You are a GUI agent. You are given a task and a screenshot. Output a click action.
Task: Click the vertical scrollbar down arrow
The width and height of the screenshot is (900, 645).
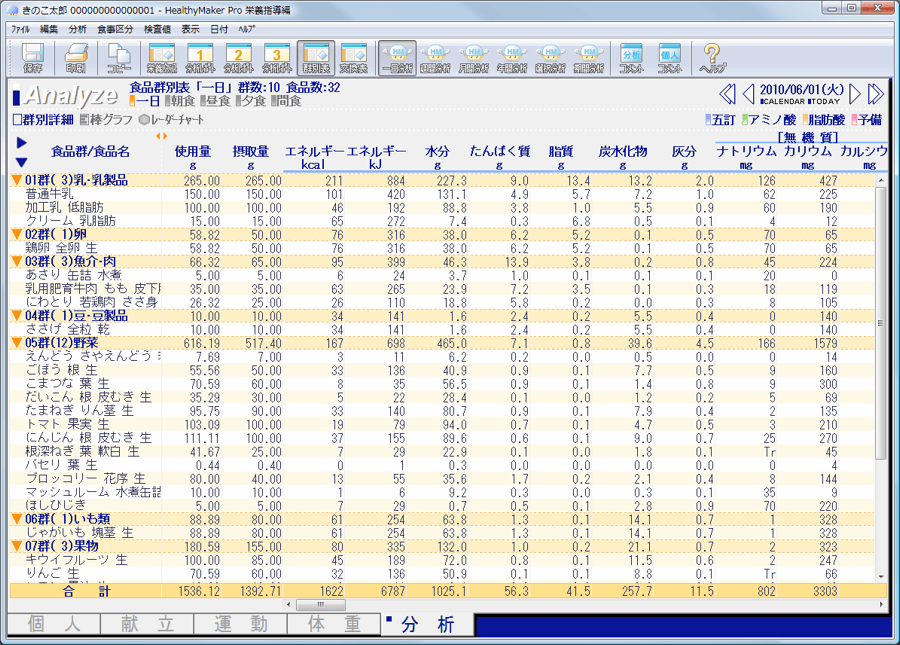[880, 577]
